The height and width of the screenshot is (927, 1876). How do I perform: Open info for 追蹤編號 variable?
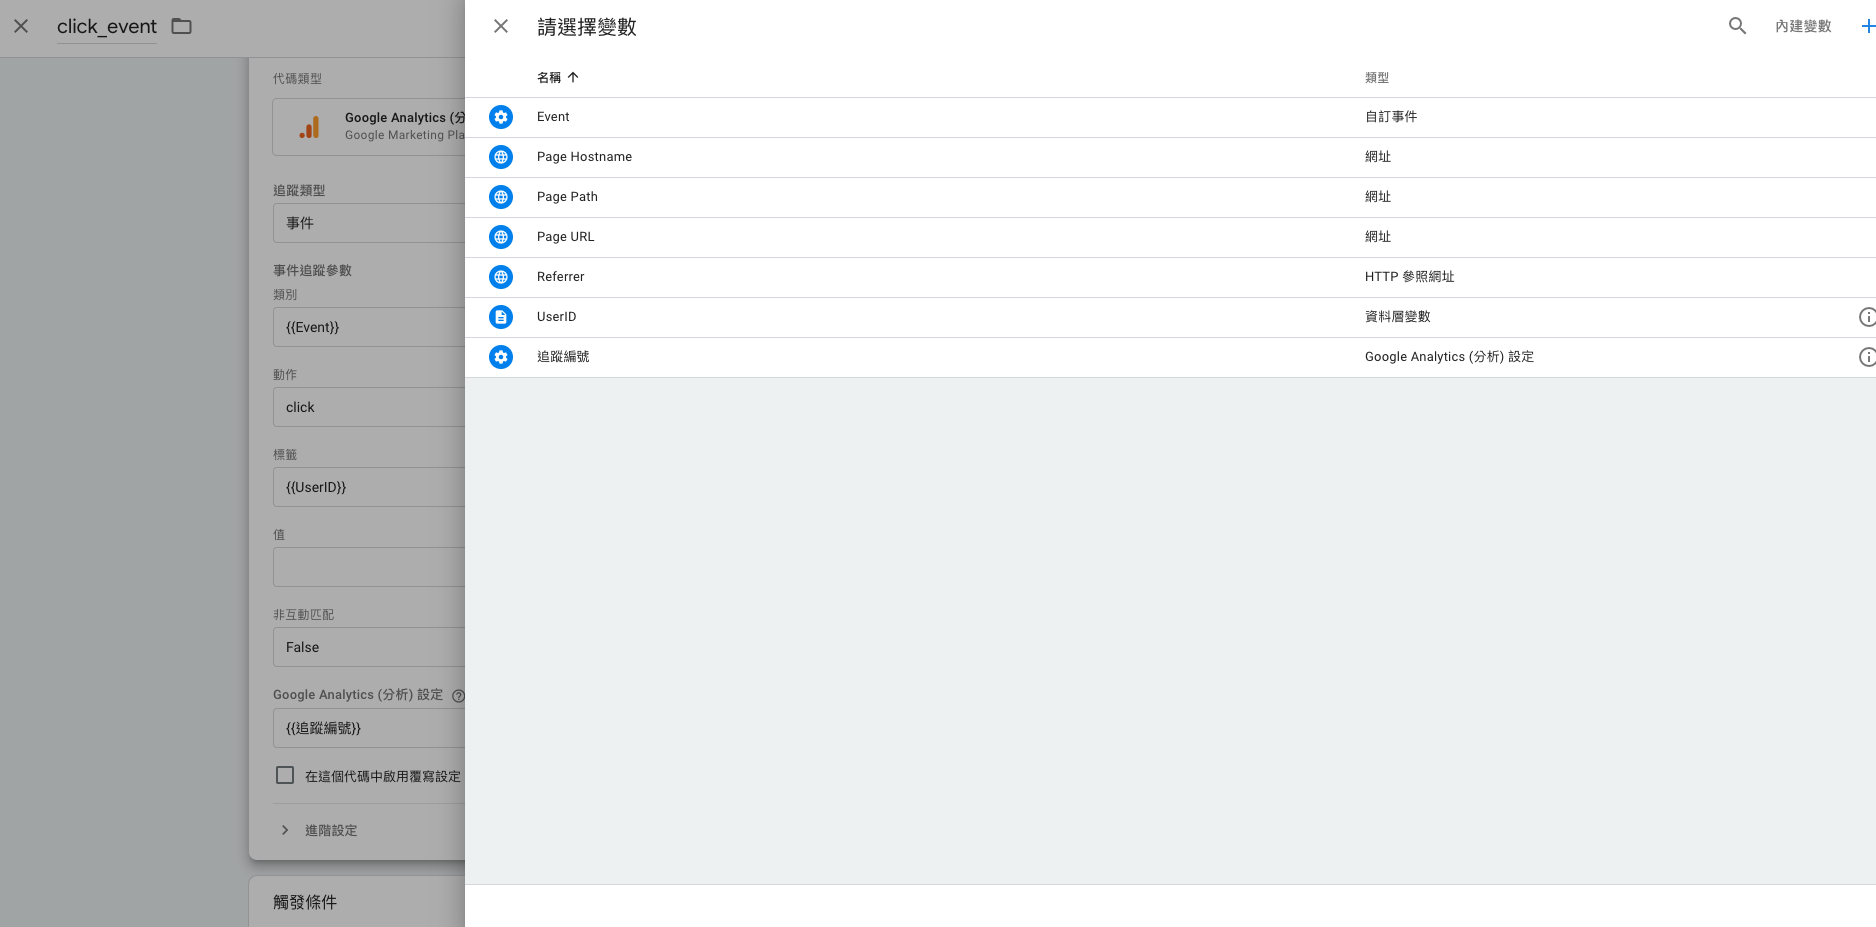tap(1867, 357)
